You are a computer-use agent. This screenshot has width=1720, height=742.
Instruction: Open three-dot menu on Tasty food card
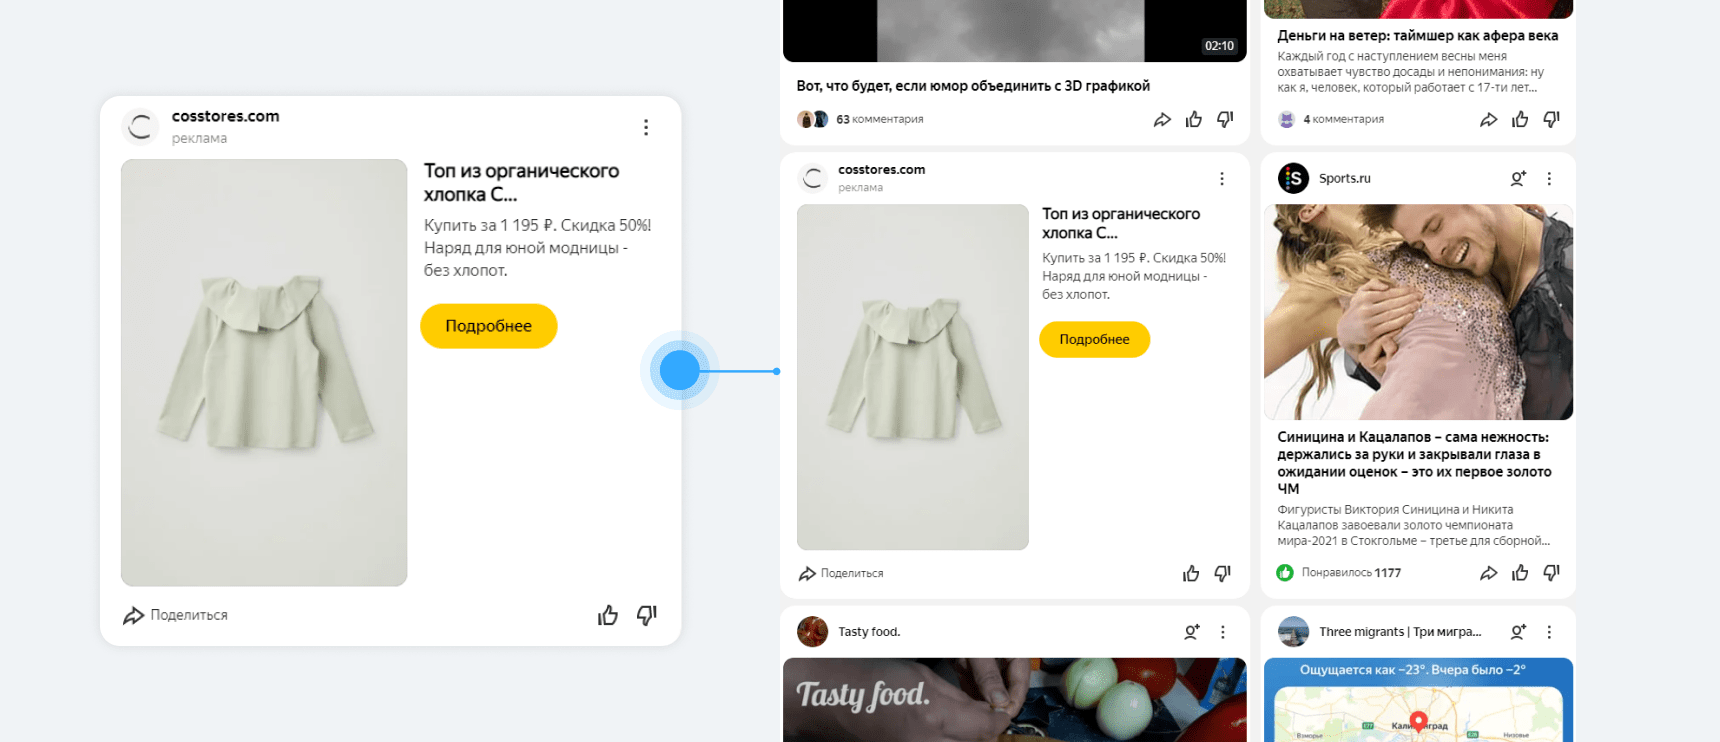point(1222,632)
